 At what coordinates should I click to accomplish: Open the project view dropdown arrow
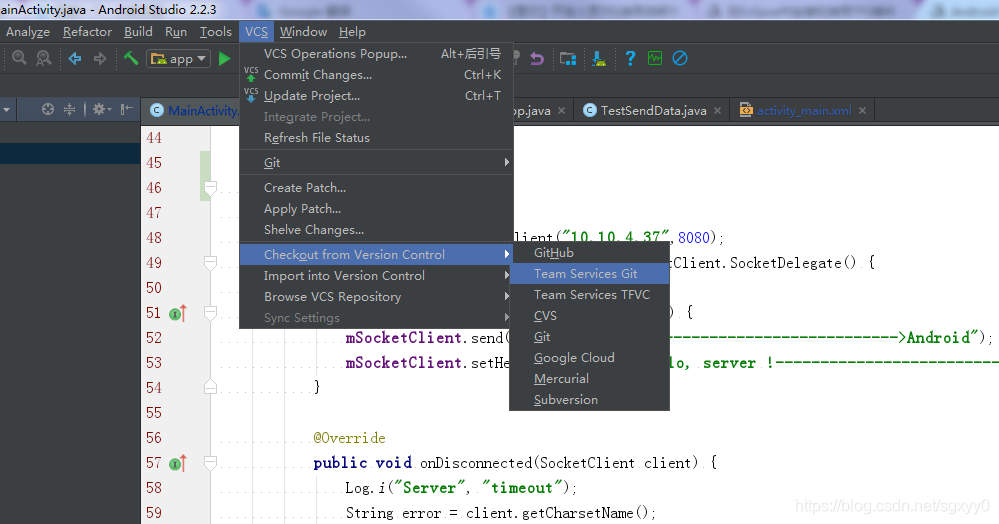6,110
